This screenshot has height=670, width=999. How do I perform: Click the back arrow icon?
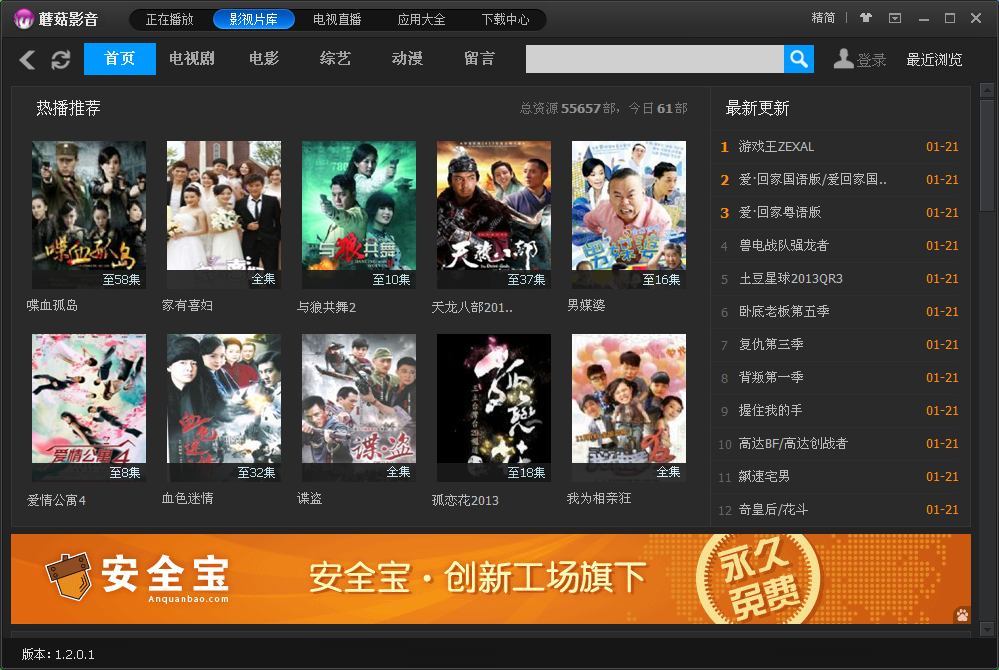click(x=27, y=60)
